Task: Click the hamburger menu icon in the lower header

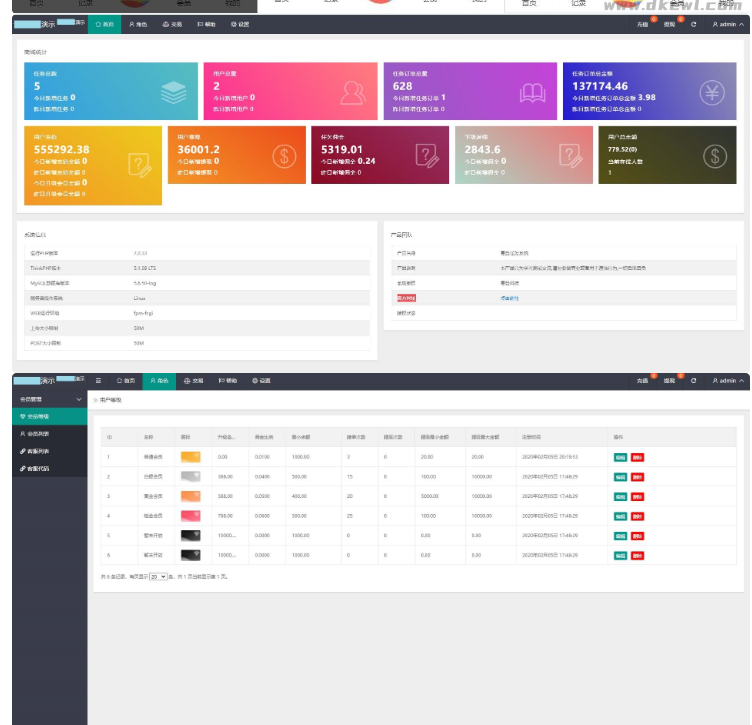Action: coord(98,381)
